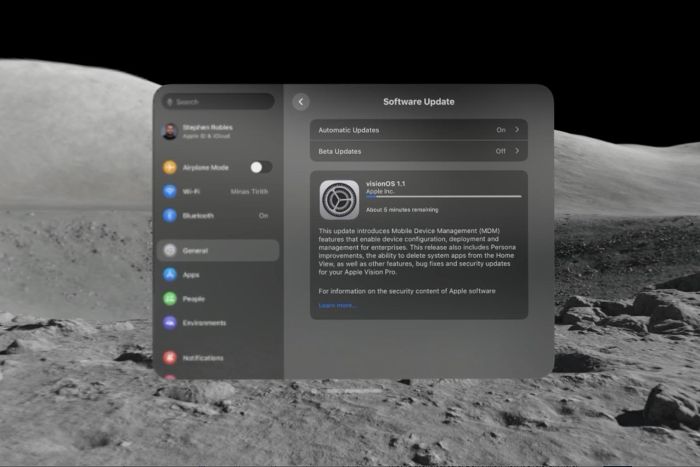Click the update download progress bar
Image resolution: width=700 pixels, height=467 pixels.
click(442, 198)
